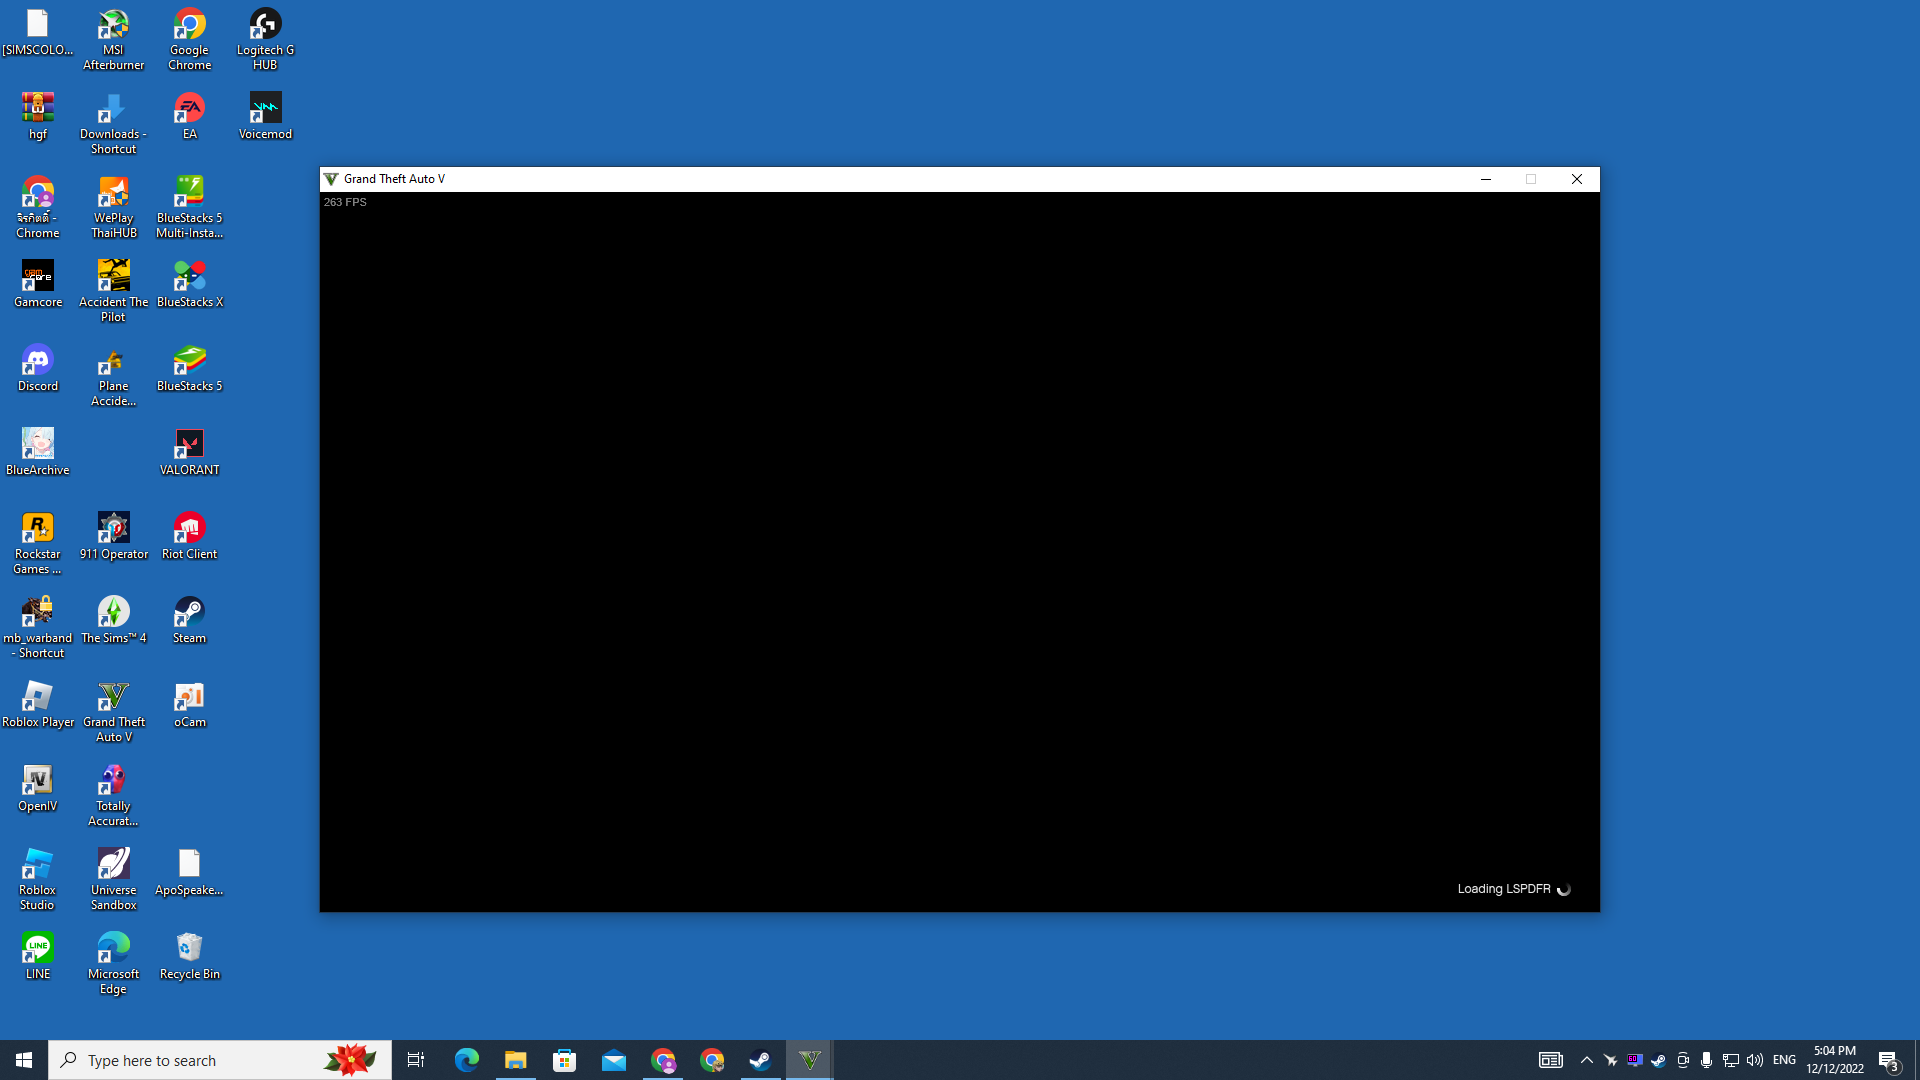This screenshot has height=1080, width=1920.
Task: Open the OpenIV desktop shortcut
Action: pos(37,788)
